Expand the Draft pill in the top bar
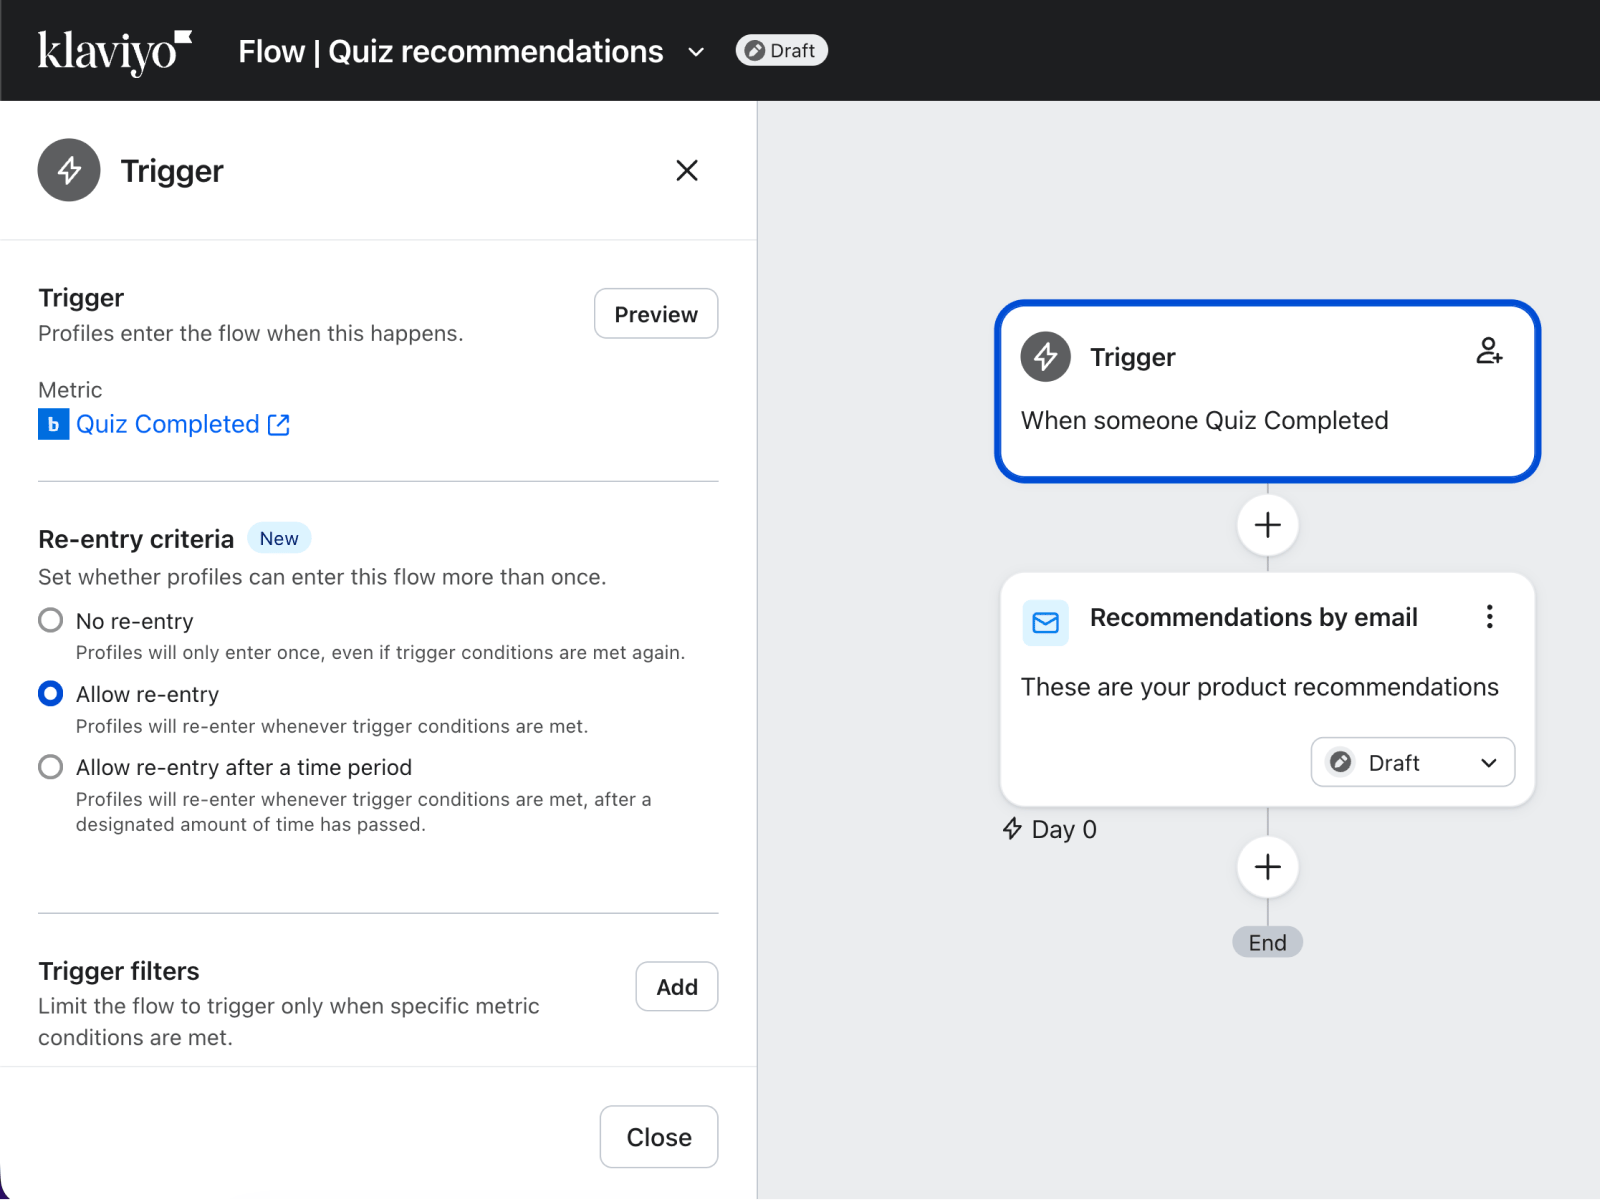This screenshot has width=1600, height=1200. (781, 50)
